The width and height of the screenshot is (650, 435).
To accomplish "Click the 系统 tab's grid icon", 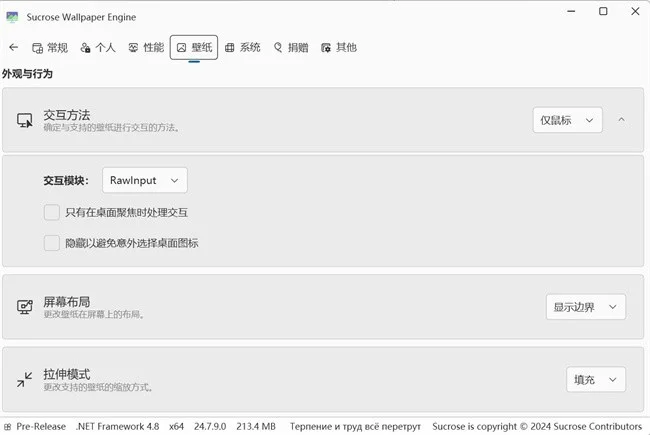I will [230, 48].
